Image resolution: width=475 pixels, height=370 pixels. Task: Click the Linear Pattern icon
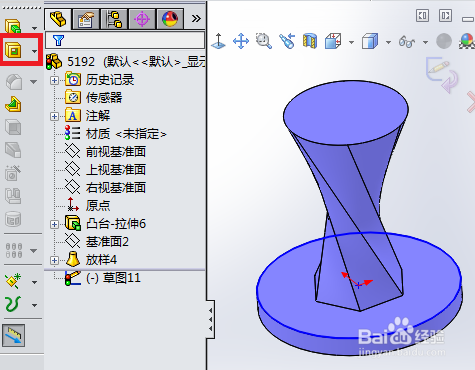14,250
